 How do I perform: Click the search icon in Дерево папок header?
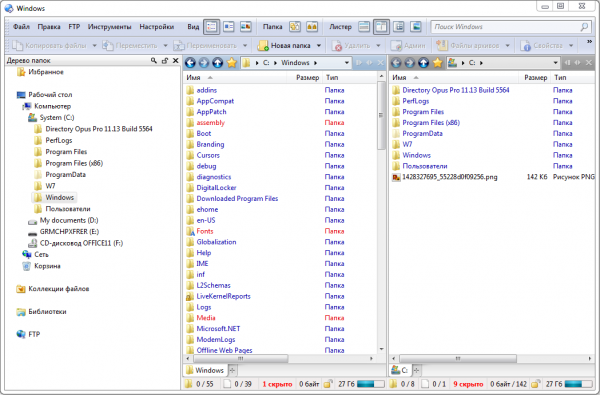tap(153, 60)
